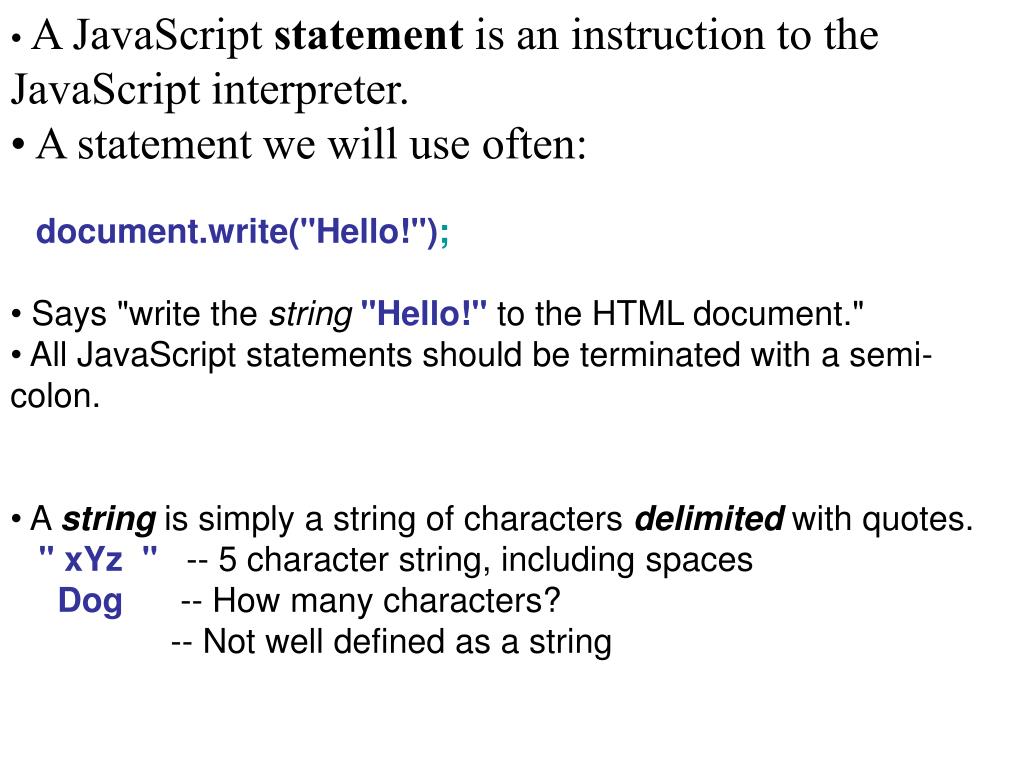Click the word "instruction" in first bullet
This screenshot has height=768, width=1024.
coord(668,35)
